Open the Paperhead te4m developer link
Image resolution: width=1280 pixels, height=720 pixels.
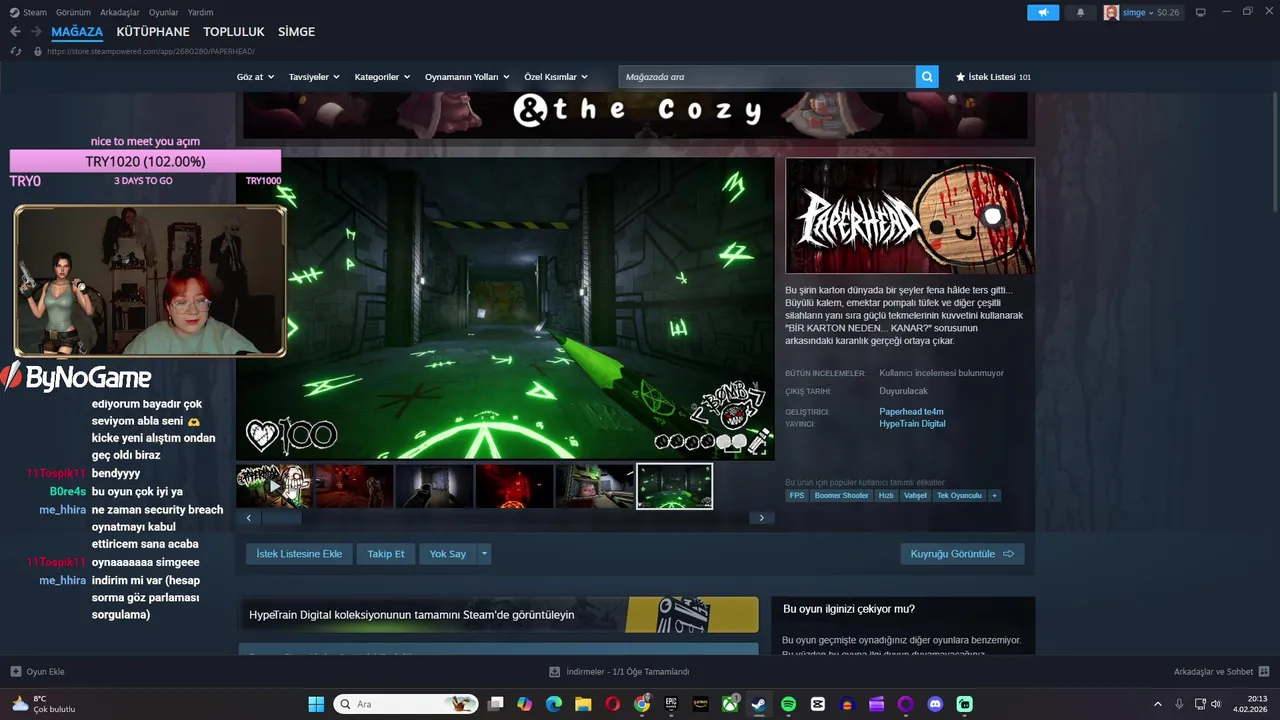coord(911,412)
